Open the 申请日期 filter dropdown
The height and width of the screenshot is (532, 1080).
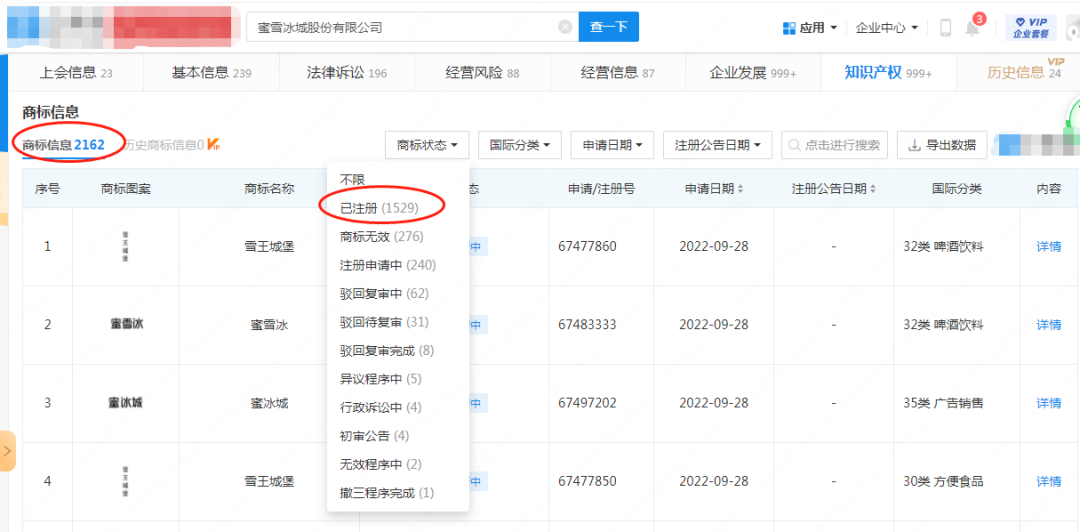tap(613, 145)
